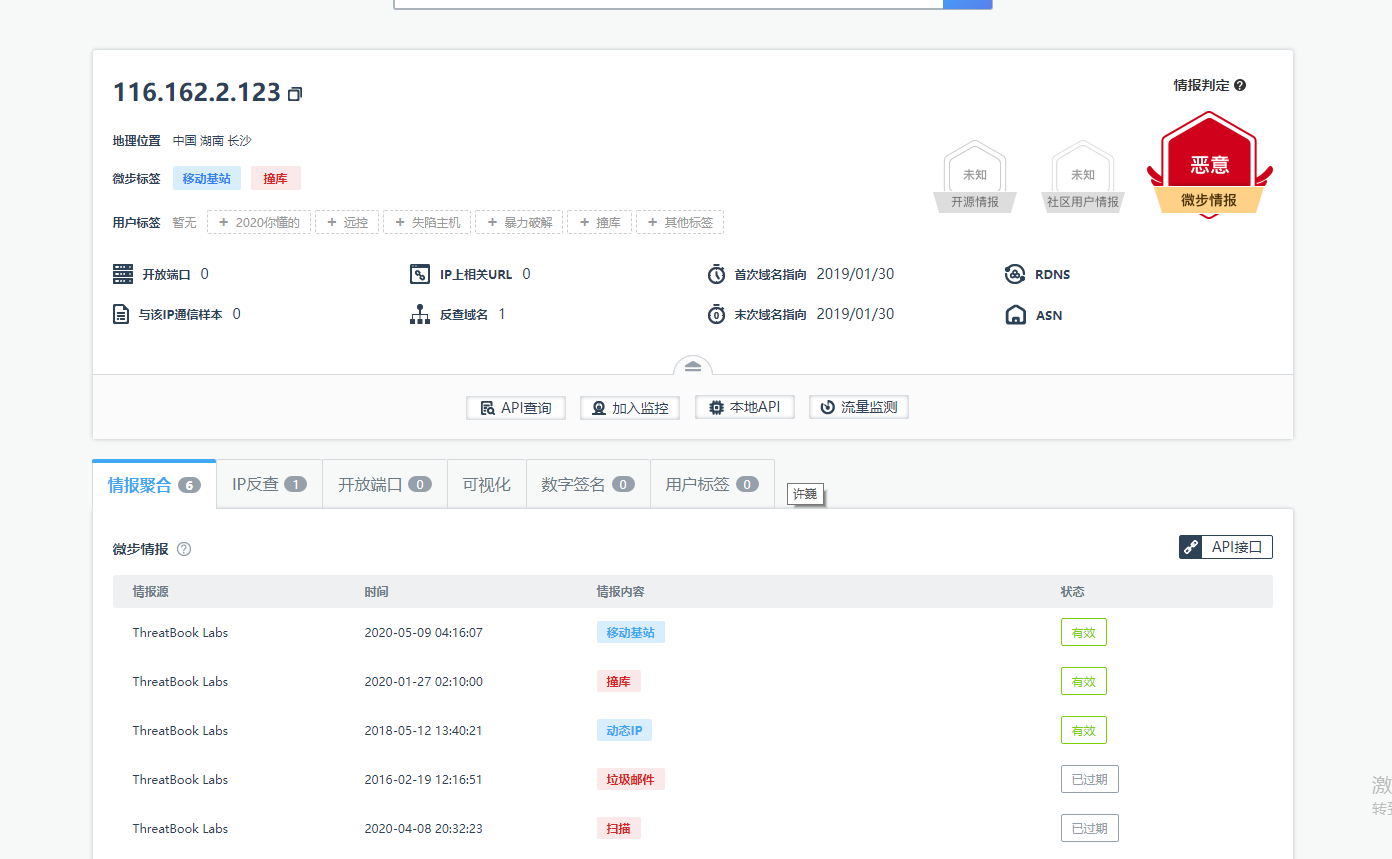The image size is (1392, 859).
Task: Focus the search input field at top
Action: [x=668, y=4]
